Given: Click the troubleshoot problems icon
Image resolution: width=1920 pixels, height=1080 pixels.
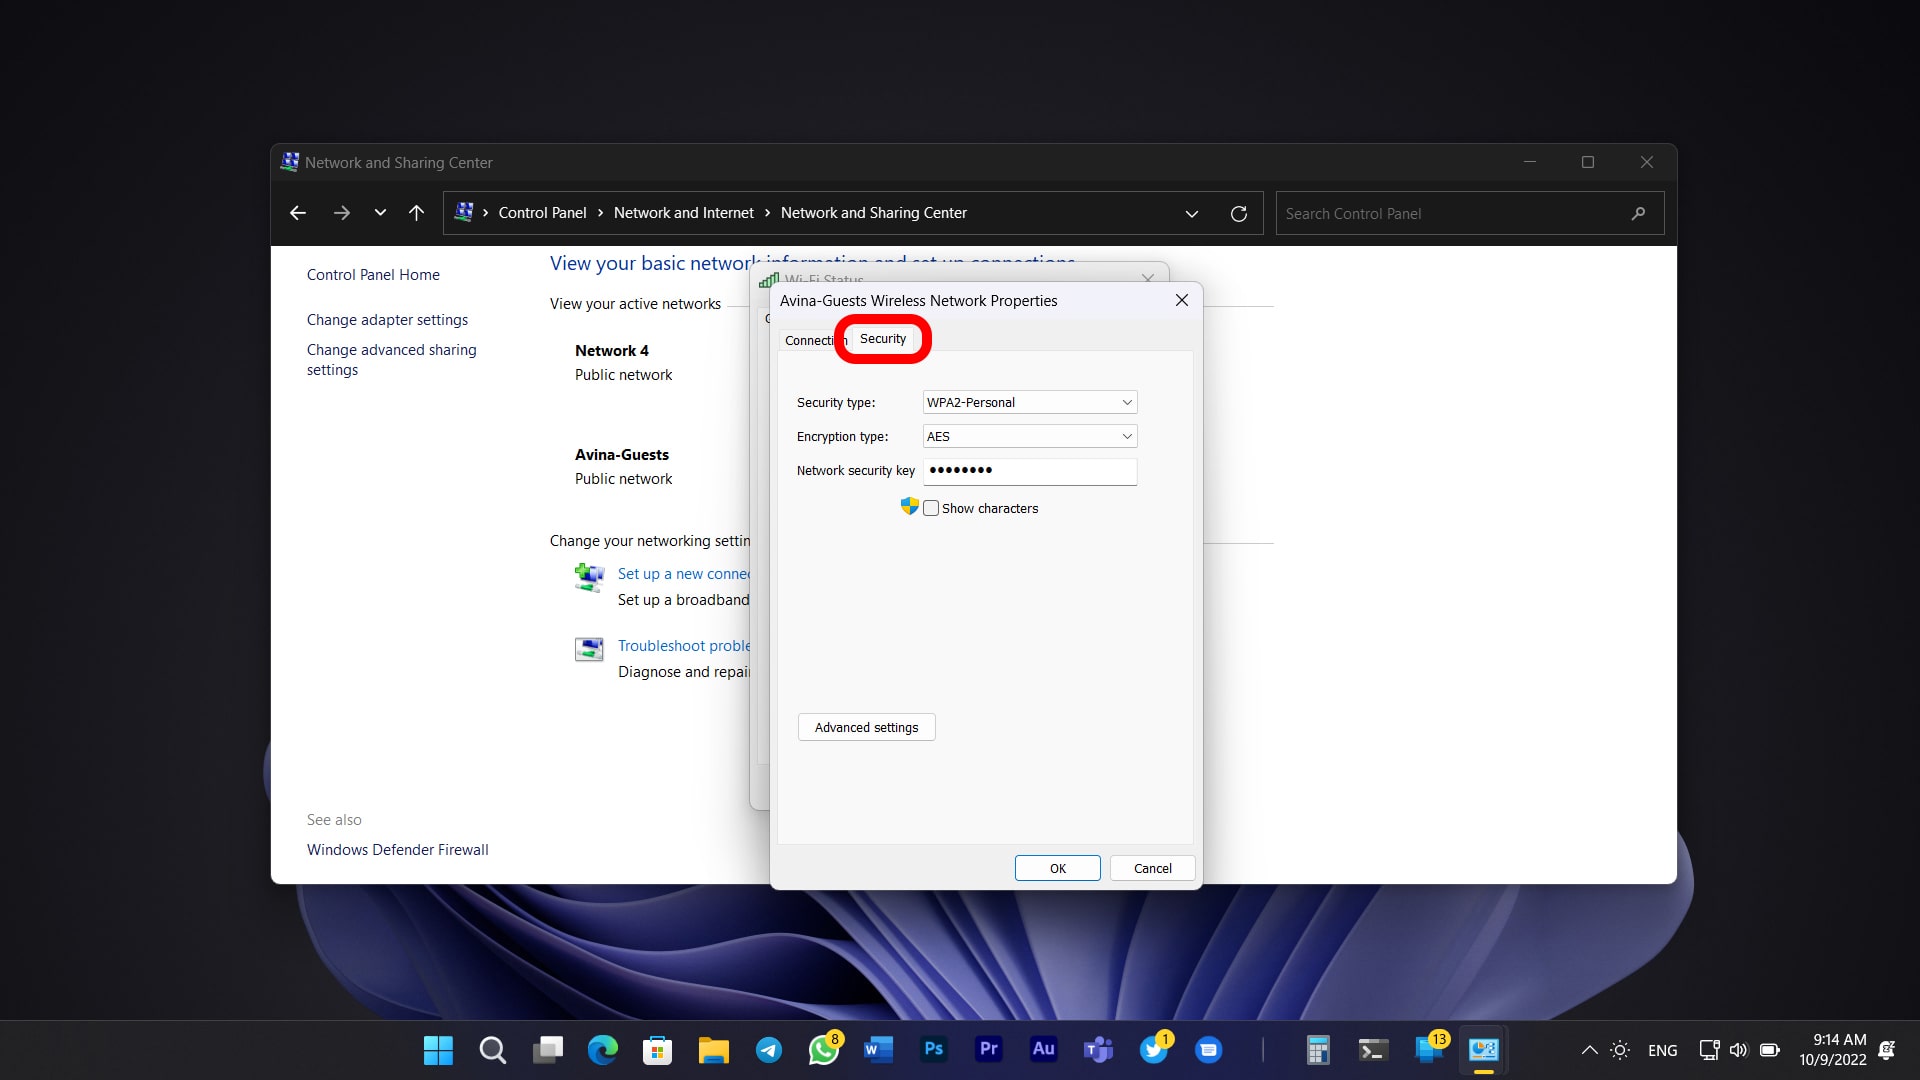Looking at the screenshot, I should (589, 649).
